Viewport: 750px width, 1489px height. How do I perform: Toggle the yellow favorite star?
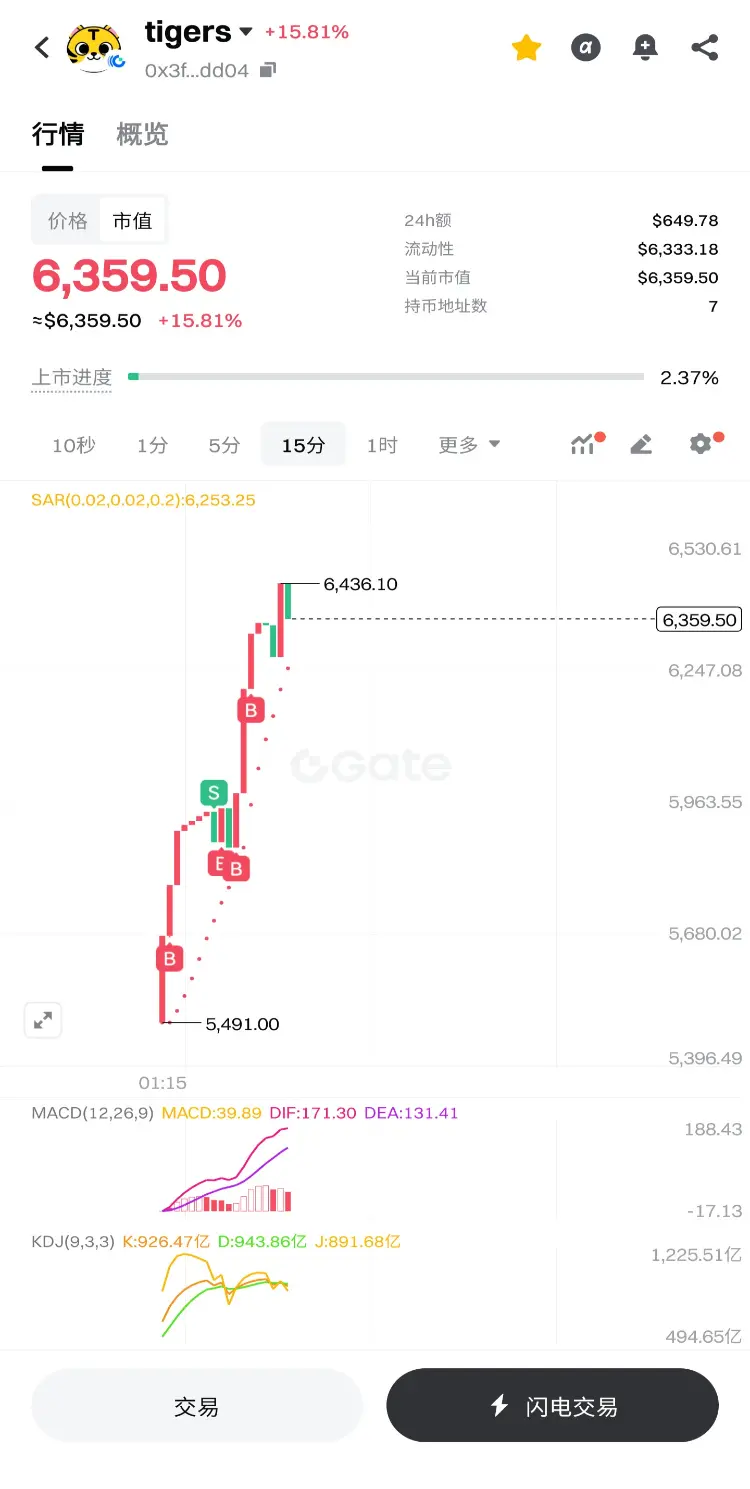point(526,47)
